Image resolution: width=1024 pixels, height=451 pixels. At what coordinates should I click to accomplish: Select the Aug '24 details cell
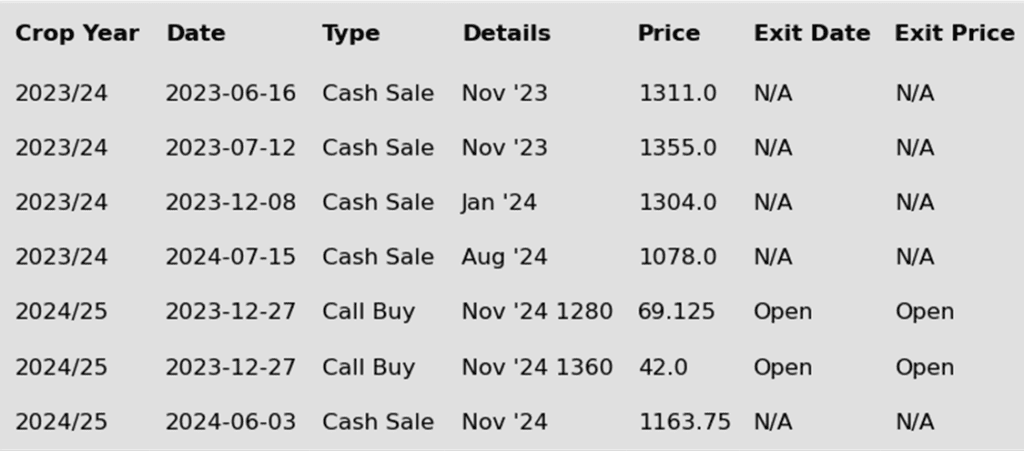[504, 257]
